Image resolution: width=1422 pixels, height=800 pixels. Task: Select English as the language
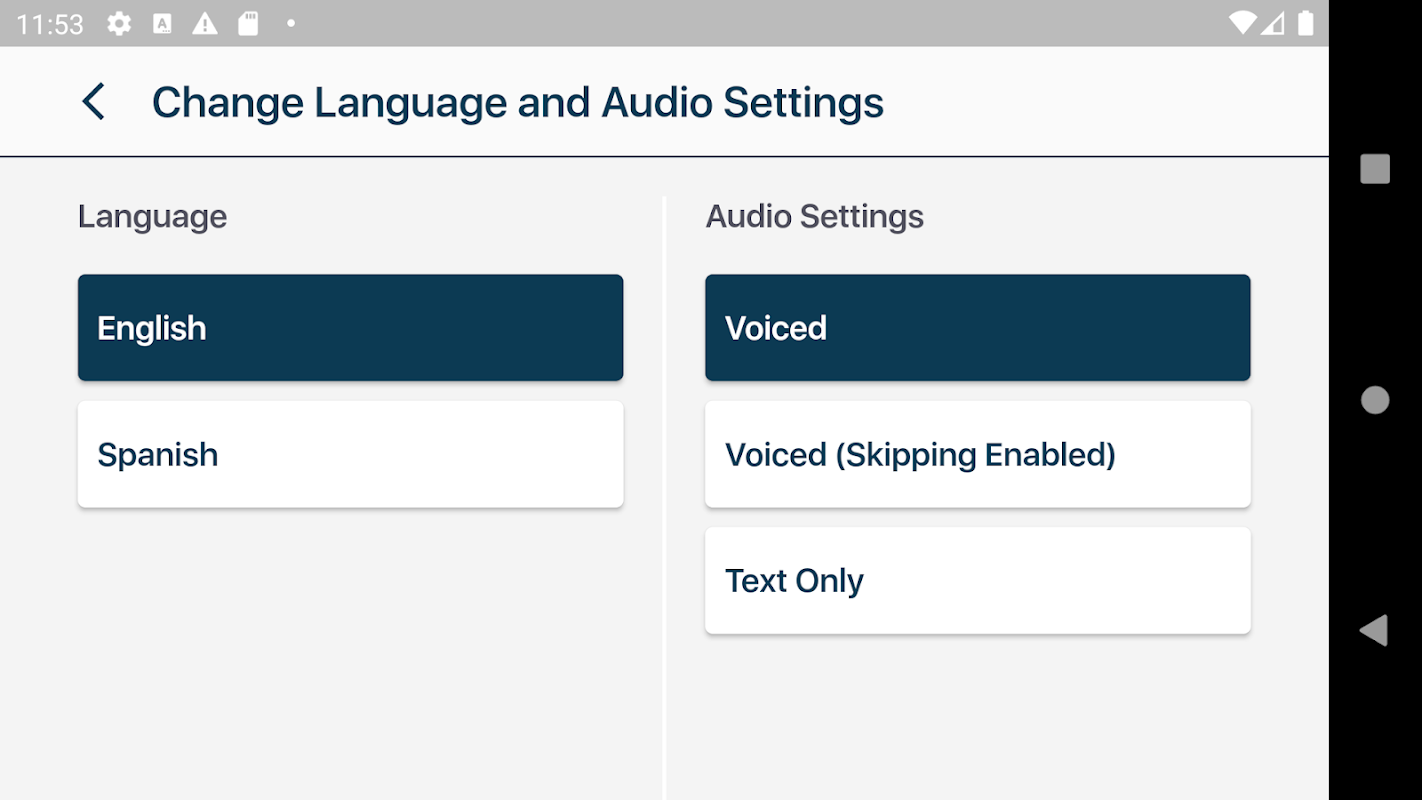[x=350, y=328]
